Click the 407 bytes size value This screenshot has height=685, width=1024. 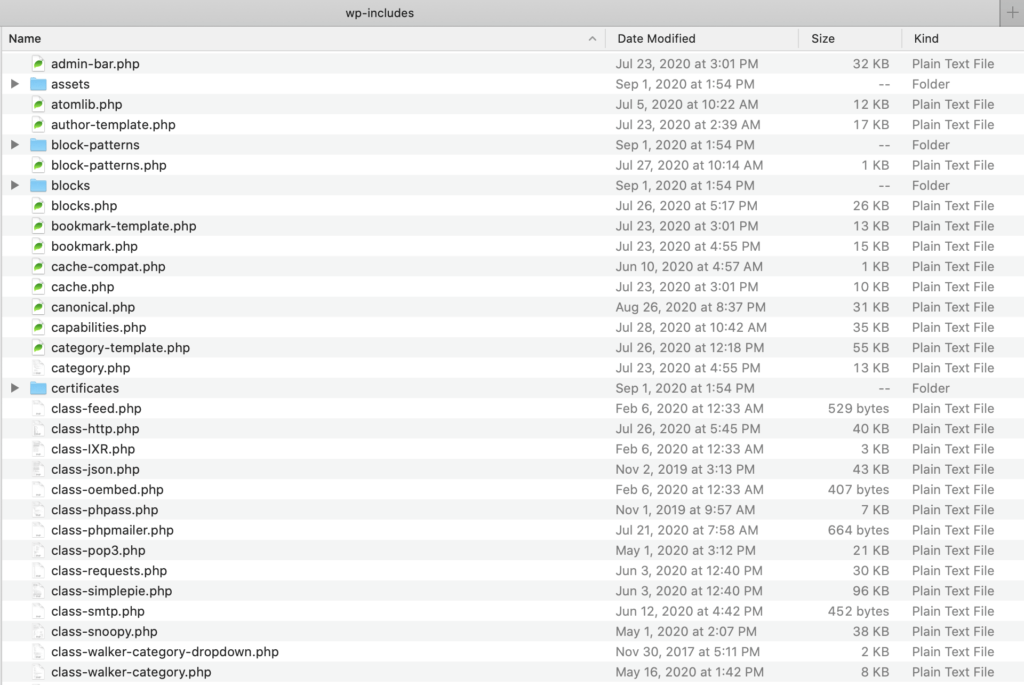click(858, 490)
